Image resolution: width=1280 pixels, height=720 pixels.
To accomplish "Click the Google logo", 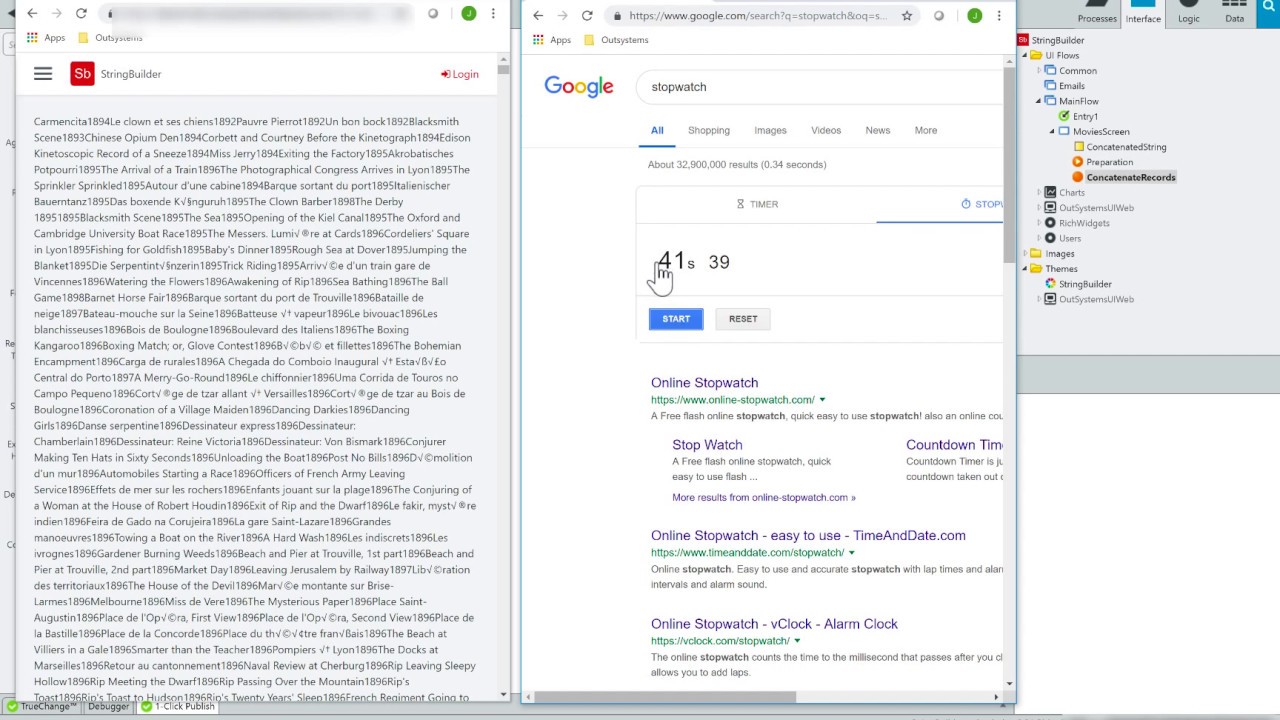I will pos(579,87).
